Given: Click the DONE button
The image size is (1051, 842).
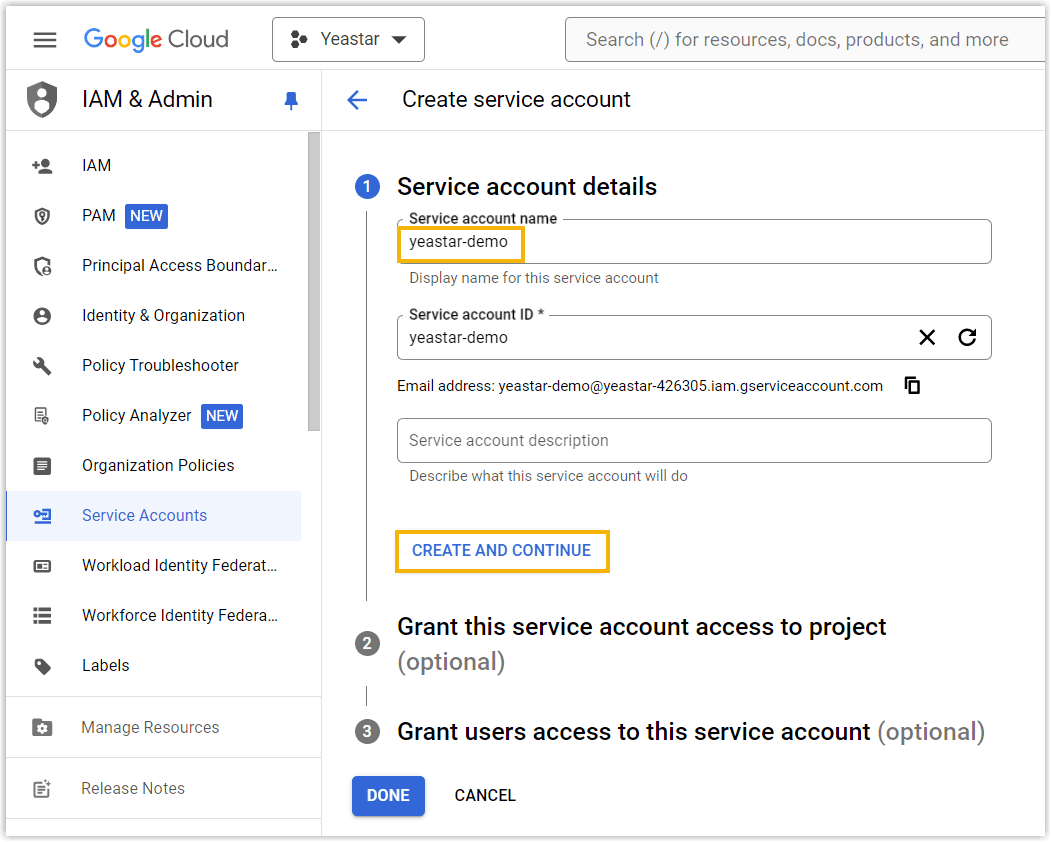Looking at the screenshot, I should pyautogui.click(x=388, y=795).
